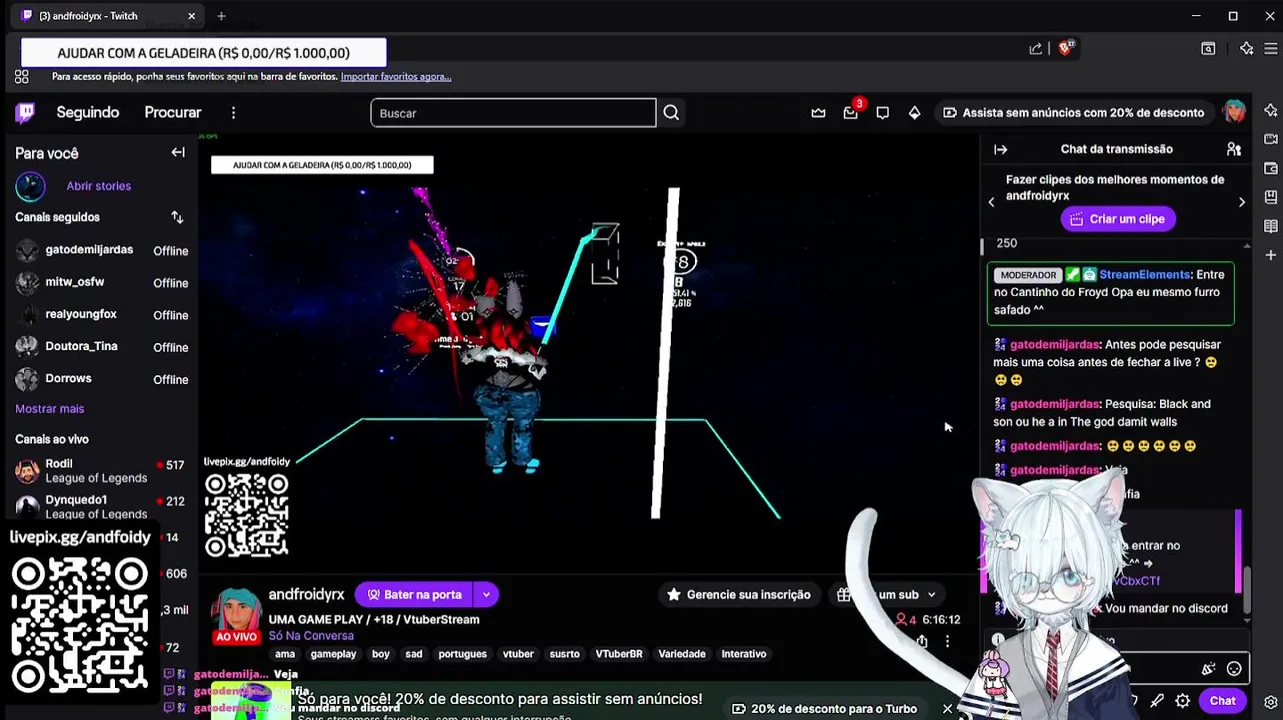Open Prime loot crown icon
Viewport: 1283px width, 720px height.
(x=818, y=113)
